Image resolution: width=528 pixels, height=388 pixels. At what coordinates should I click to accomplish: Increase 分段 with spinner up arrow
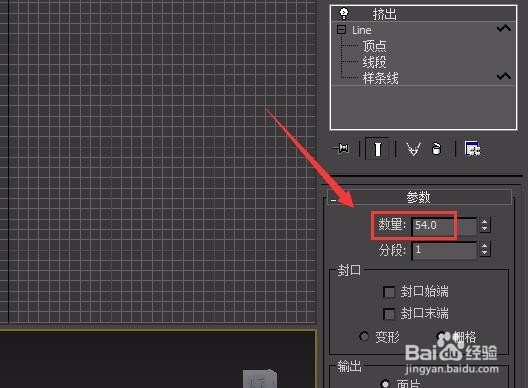click(x=485, y=246)
